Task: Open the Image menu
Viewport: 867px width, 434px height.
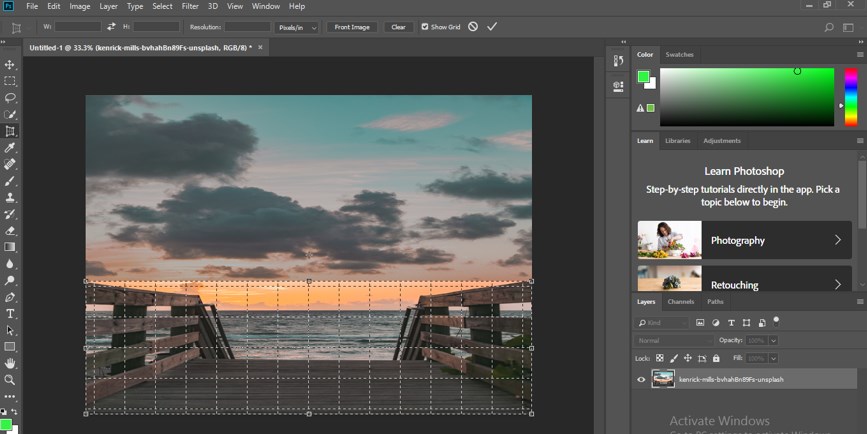Action: pos(80,6)
